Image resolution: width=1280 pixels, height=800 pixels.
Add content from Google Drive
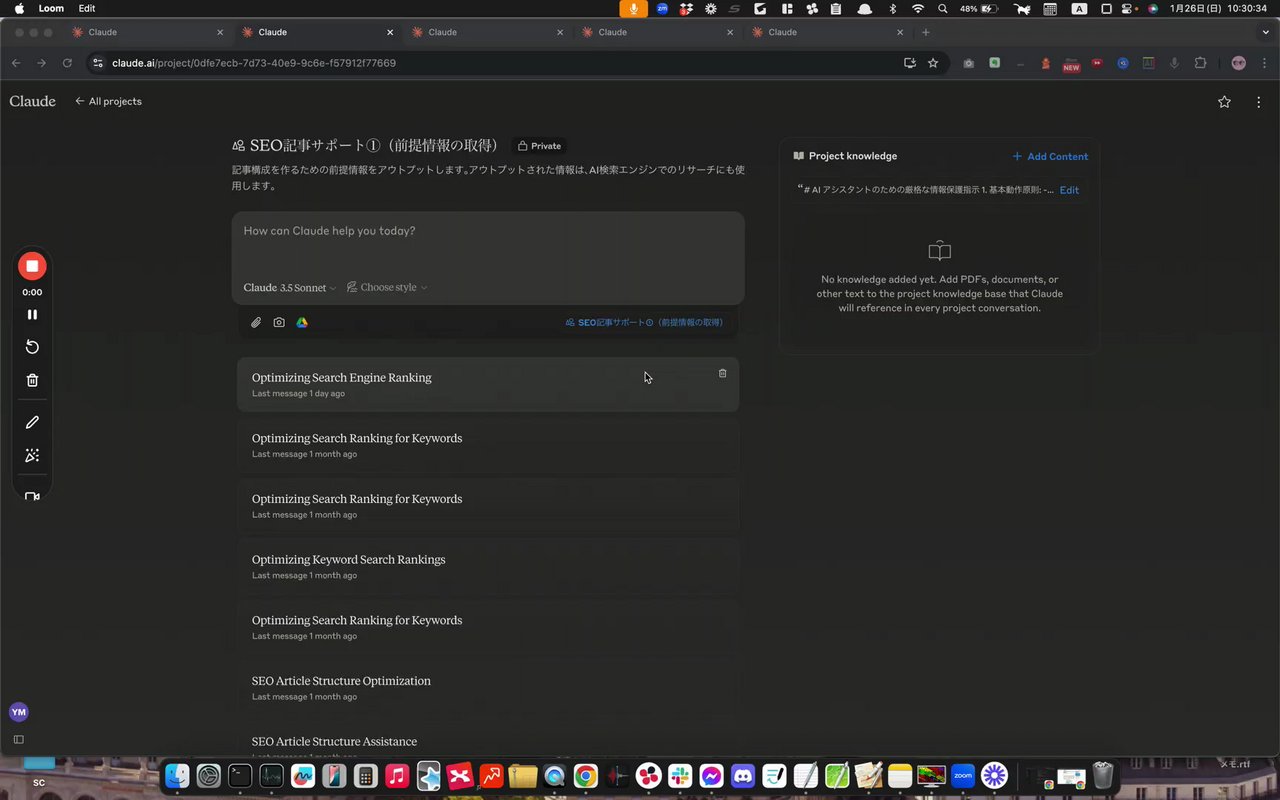301,322
